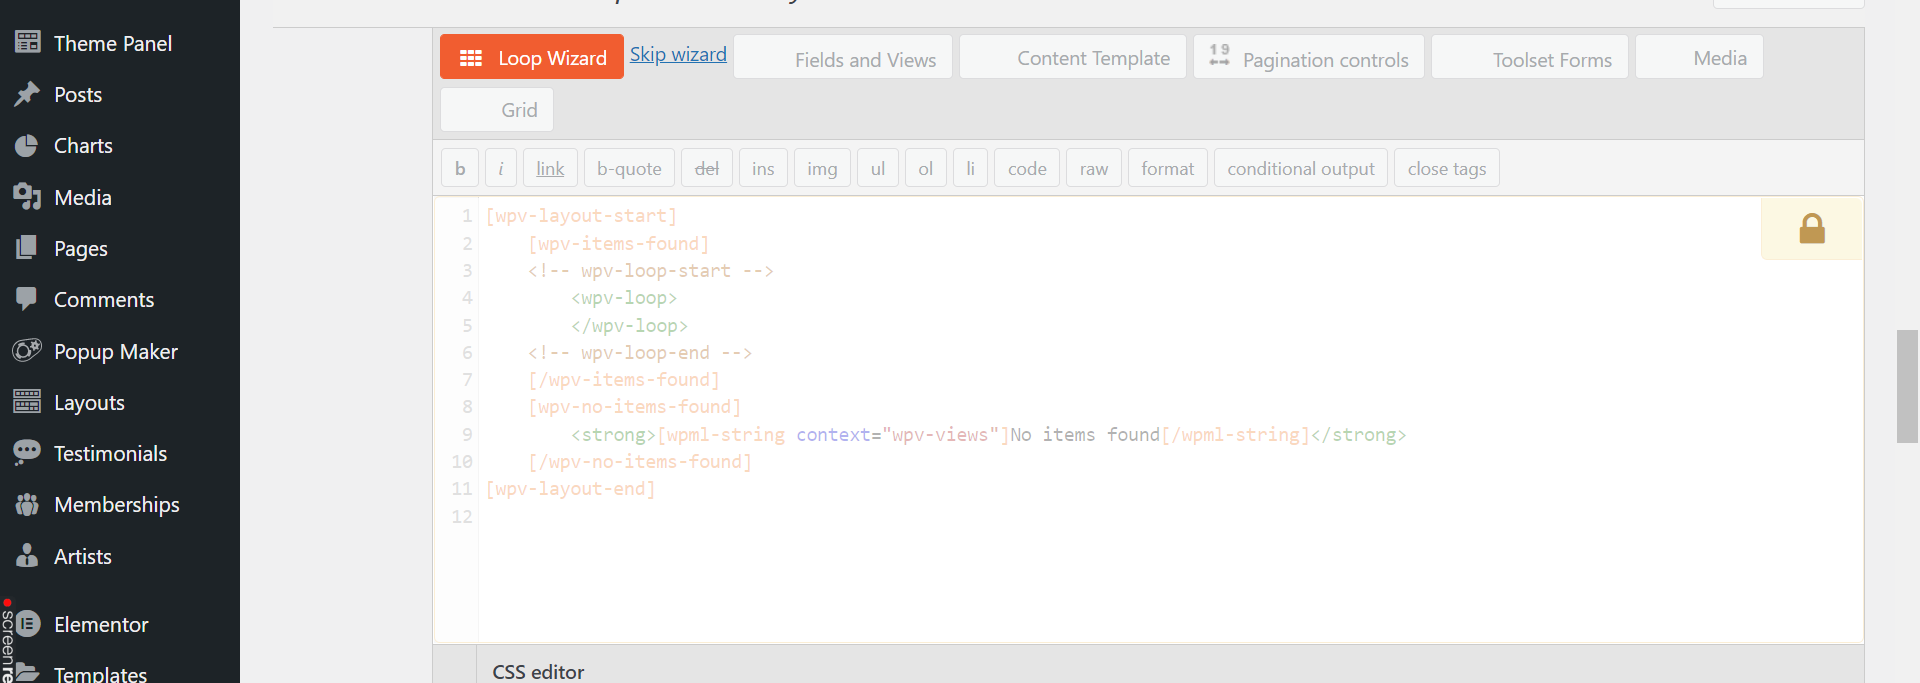The width and height of the screenshot is (1920, 683).
Task: Click the CSS editor section header
Action: [538, 671]
